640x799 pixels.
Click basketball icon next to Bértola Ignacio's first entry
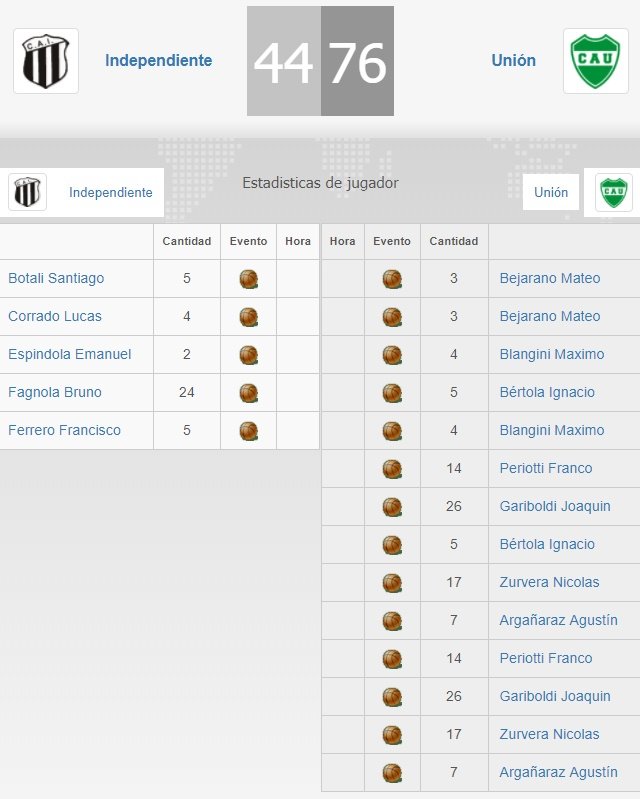point(392,392)
